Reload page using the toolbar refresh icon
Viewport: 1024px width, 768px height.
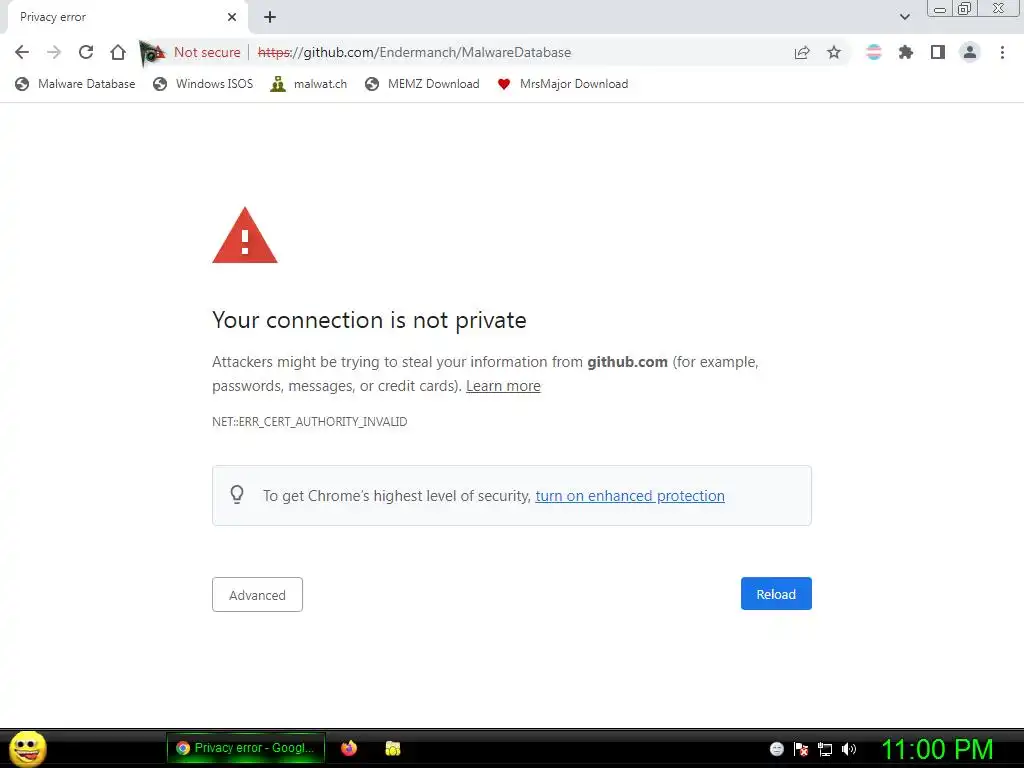pos(86,52)
